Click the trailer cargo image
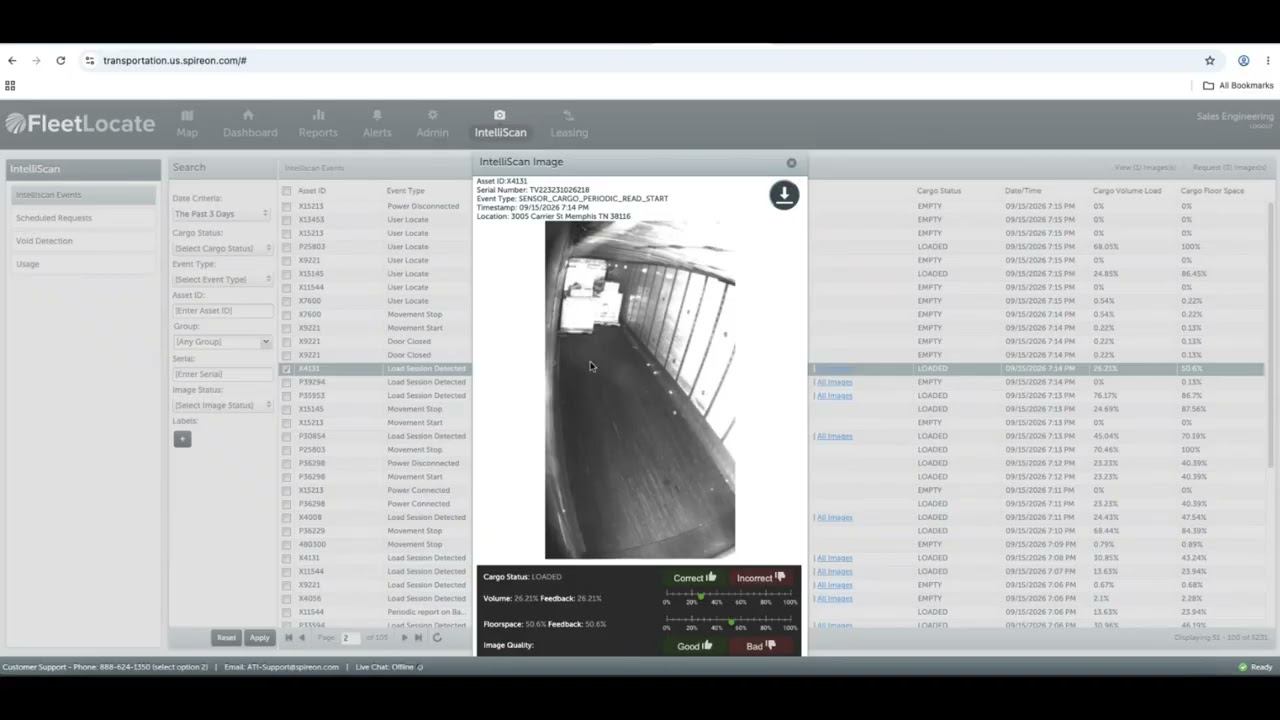Viewport: 1280px width, 720px height. pyautogui.click(x=640, y=389)
